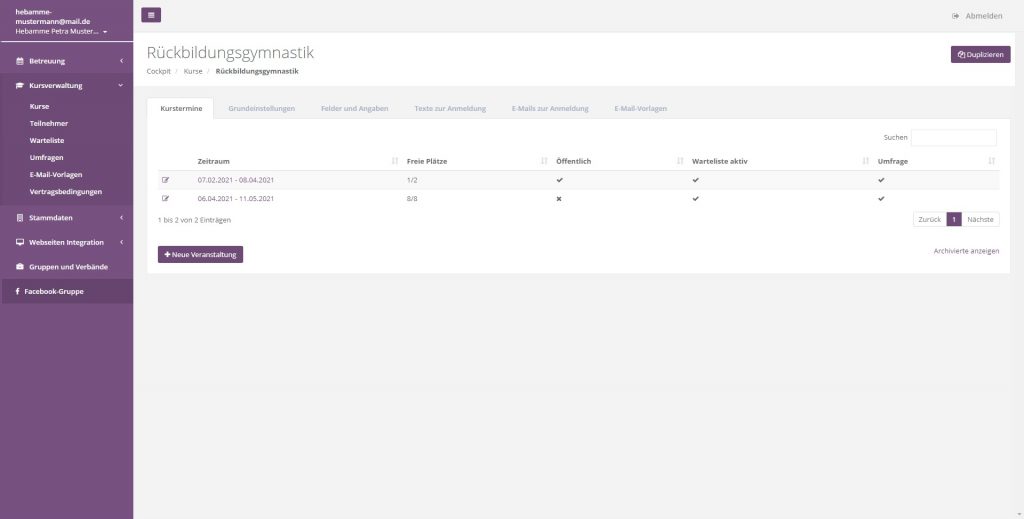This screenshot has height=519, width=1024.
Task: Log out using the Abmelden link
Action: click(977, 16)
